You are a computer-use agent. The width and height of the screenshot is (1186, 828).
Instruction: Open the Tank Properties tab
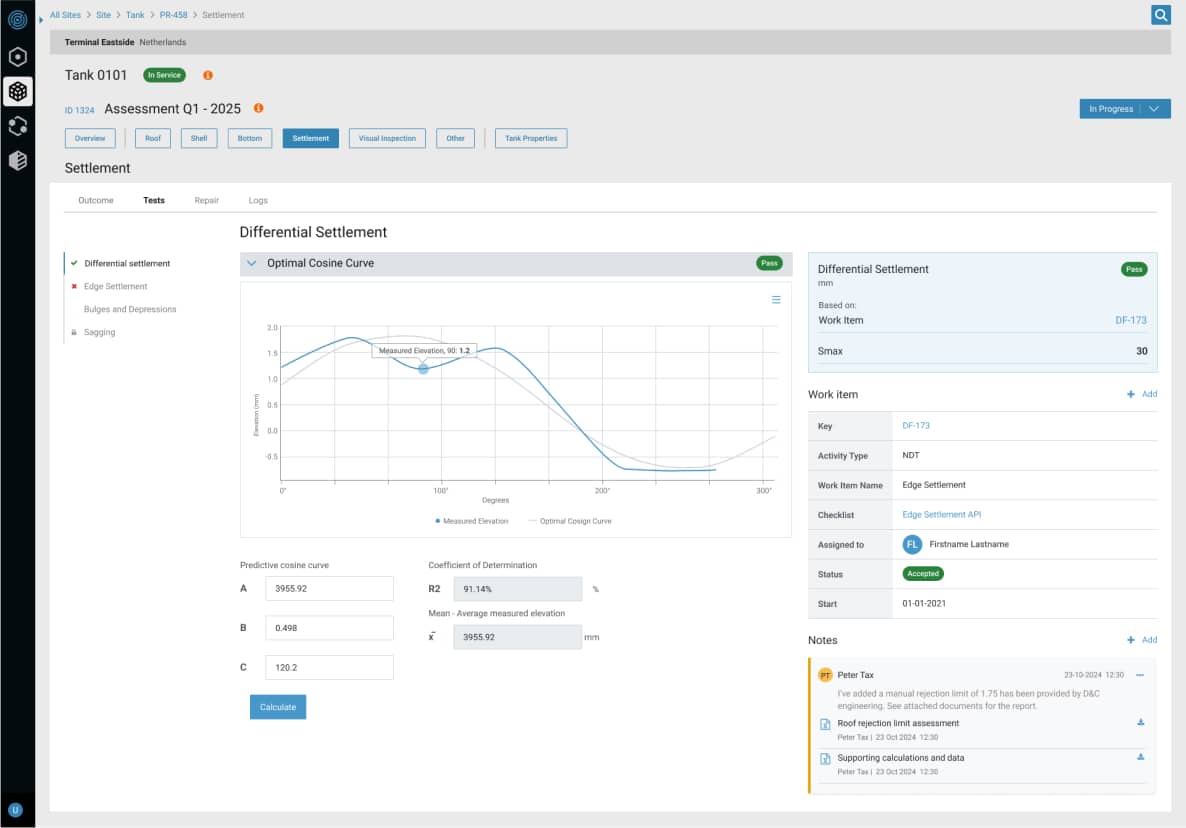(x=531, y=138)
